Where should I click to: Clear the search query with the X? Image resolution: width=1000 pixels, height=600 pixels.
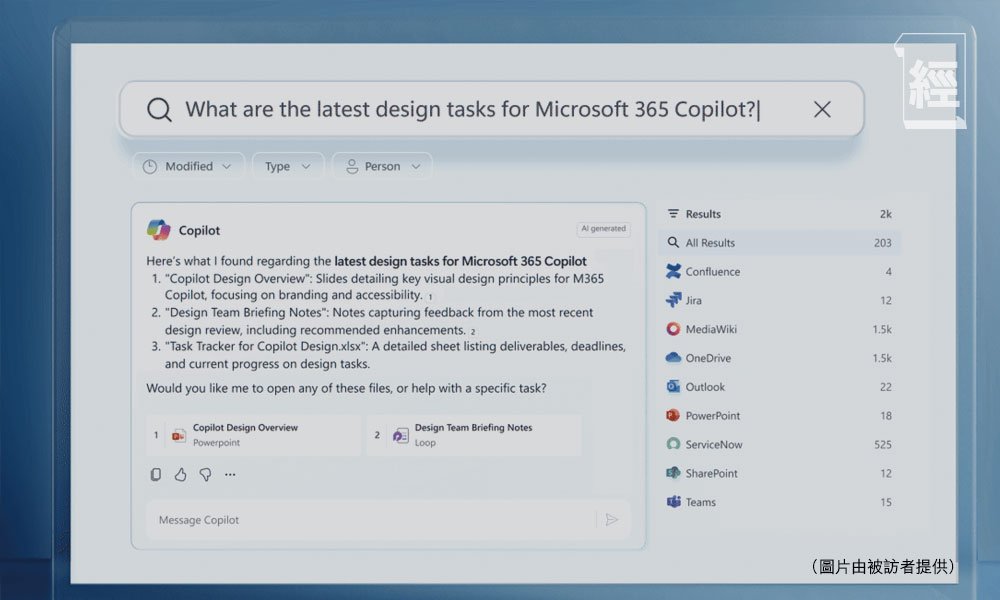(822, 110)
